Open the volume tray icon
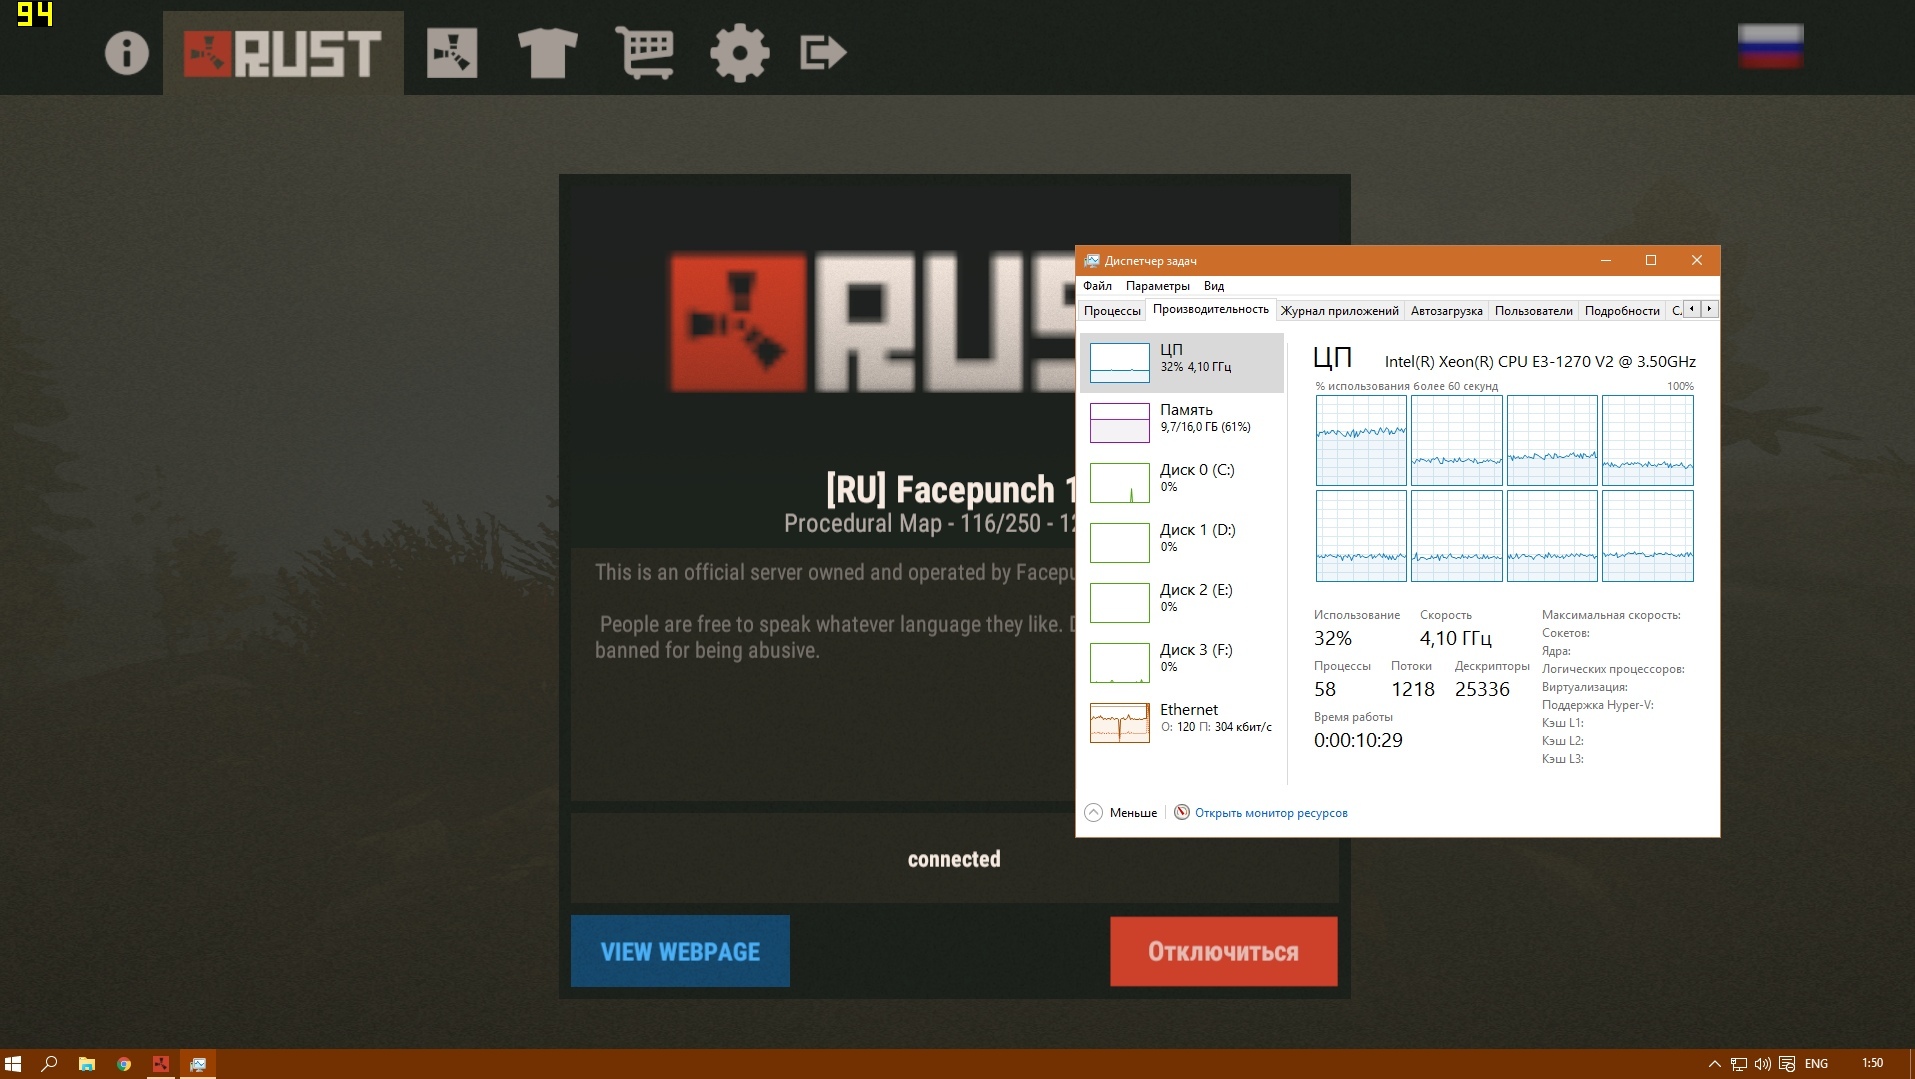The image size is (1915, 1079). click(x=1763, y=1064)
